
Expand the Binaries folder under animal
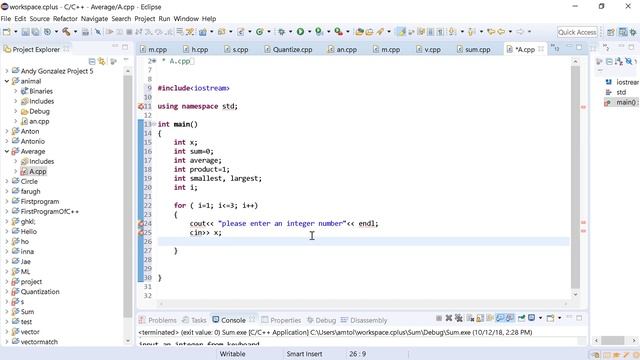(16, 91)
